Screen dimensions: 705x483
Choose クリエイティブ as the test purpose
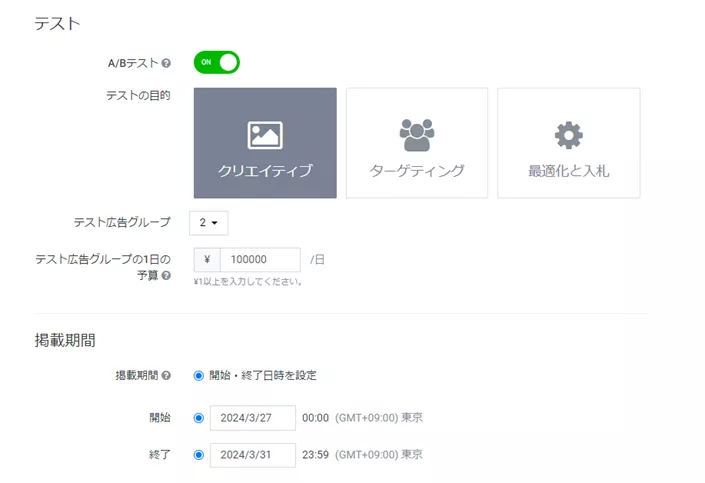(265, 143)
